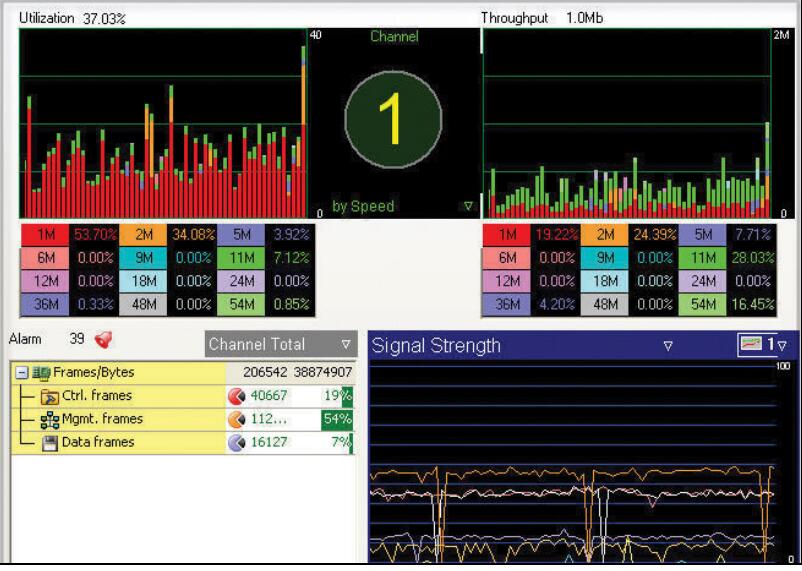802x571 pixels.
Task: Click the 36M swatch in Throughput legend
Action: click(507, 304)
